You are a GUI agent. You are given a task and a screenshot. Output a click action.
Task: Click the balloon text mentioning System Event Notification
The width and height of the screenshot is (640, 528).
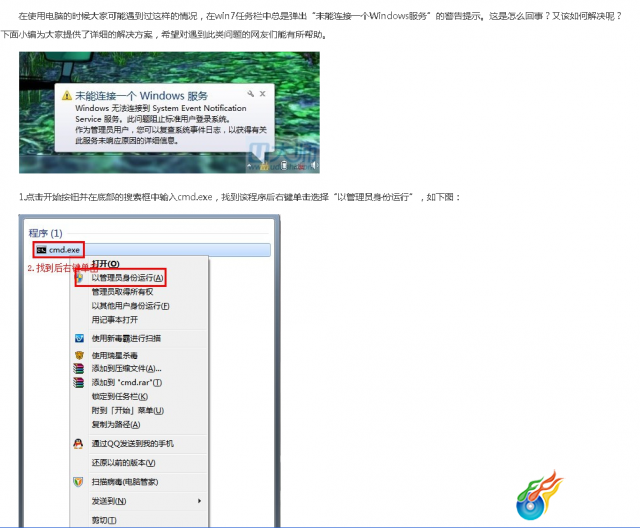coord(161,113)
